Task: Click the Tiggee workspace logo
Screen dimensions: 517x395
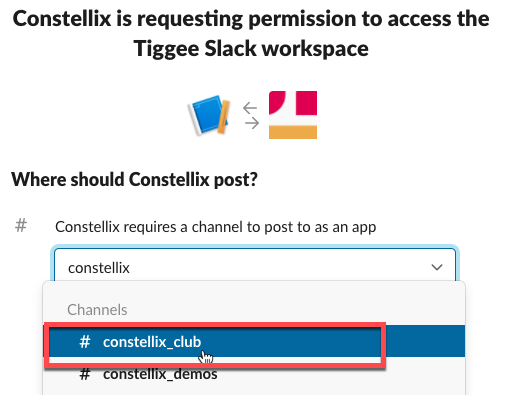Action: pos(293,115)
